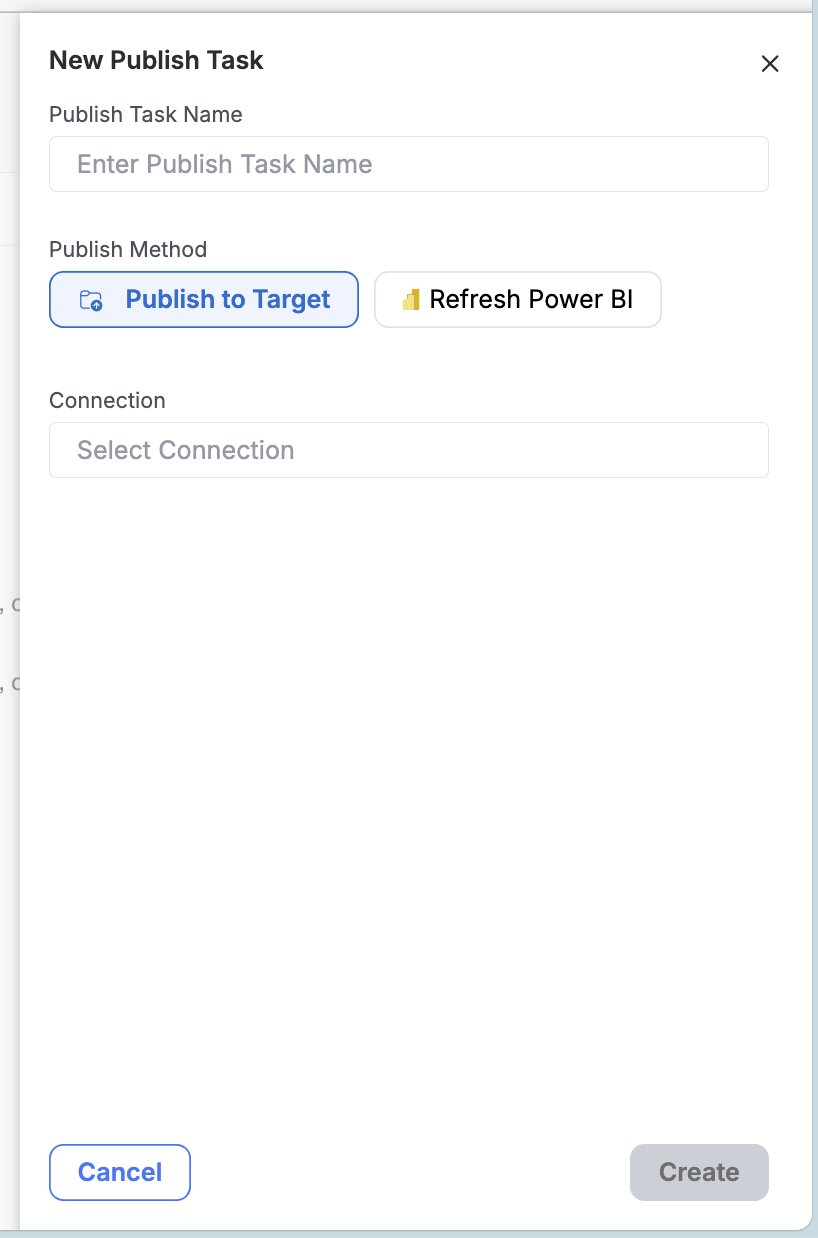Open the Select Connection dropdown
Viewport: 818px width, 1238px height.
coord(409,450)
